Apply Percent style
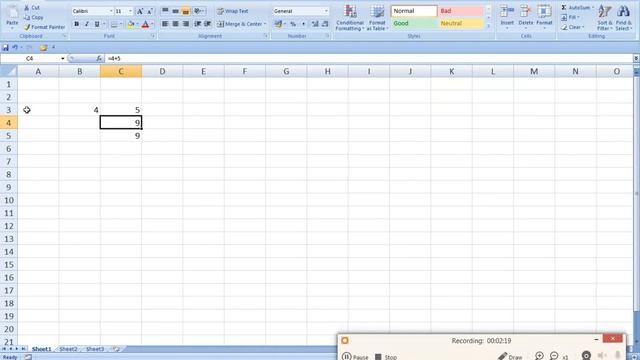Image resolution: width=640 pixels, height=360 pixels. pos(293,24)
